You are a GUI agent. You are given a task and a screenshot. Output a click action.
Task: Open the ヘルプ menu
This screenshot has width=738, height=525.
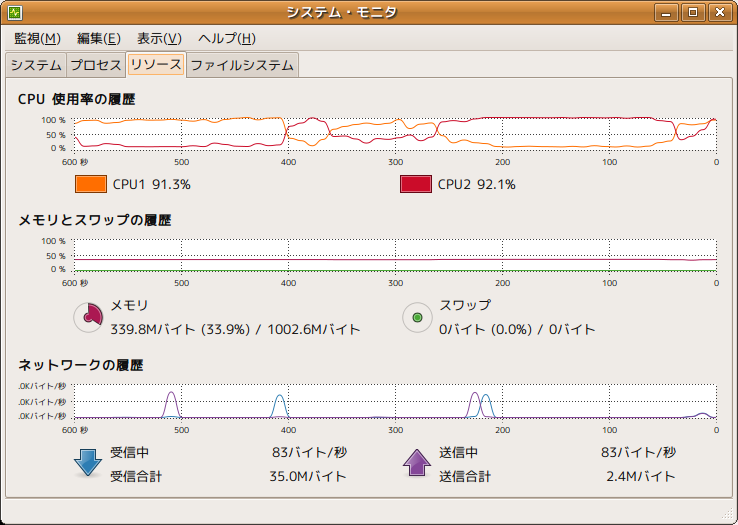226,39
